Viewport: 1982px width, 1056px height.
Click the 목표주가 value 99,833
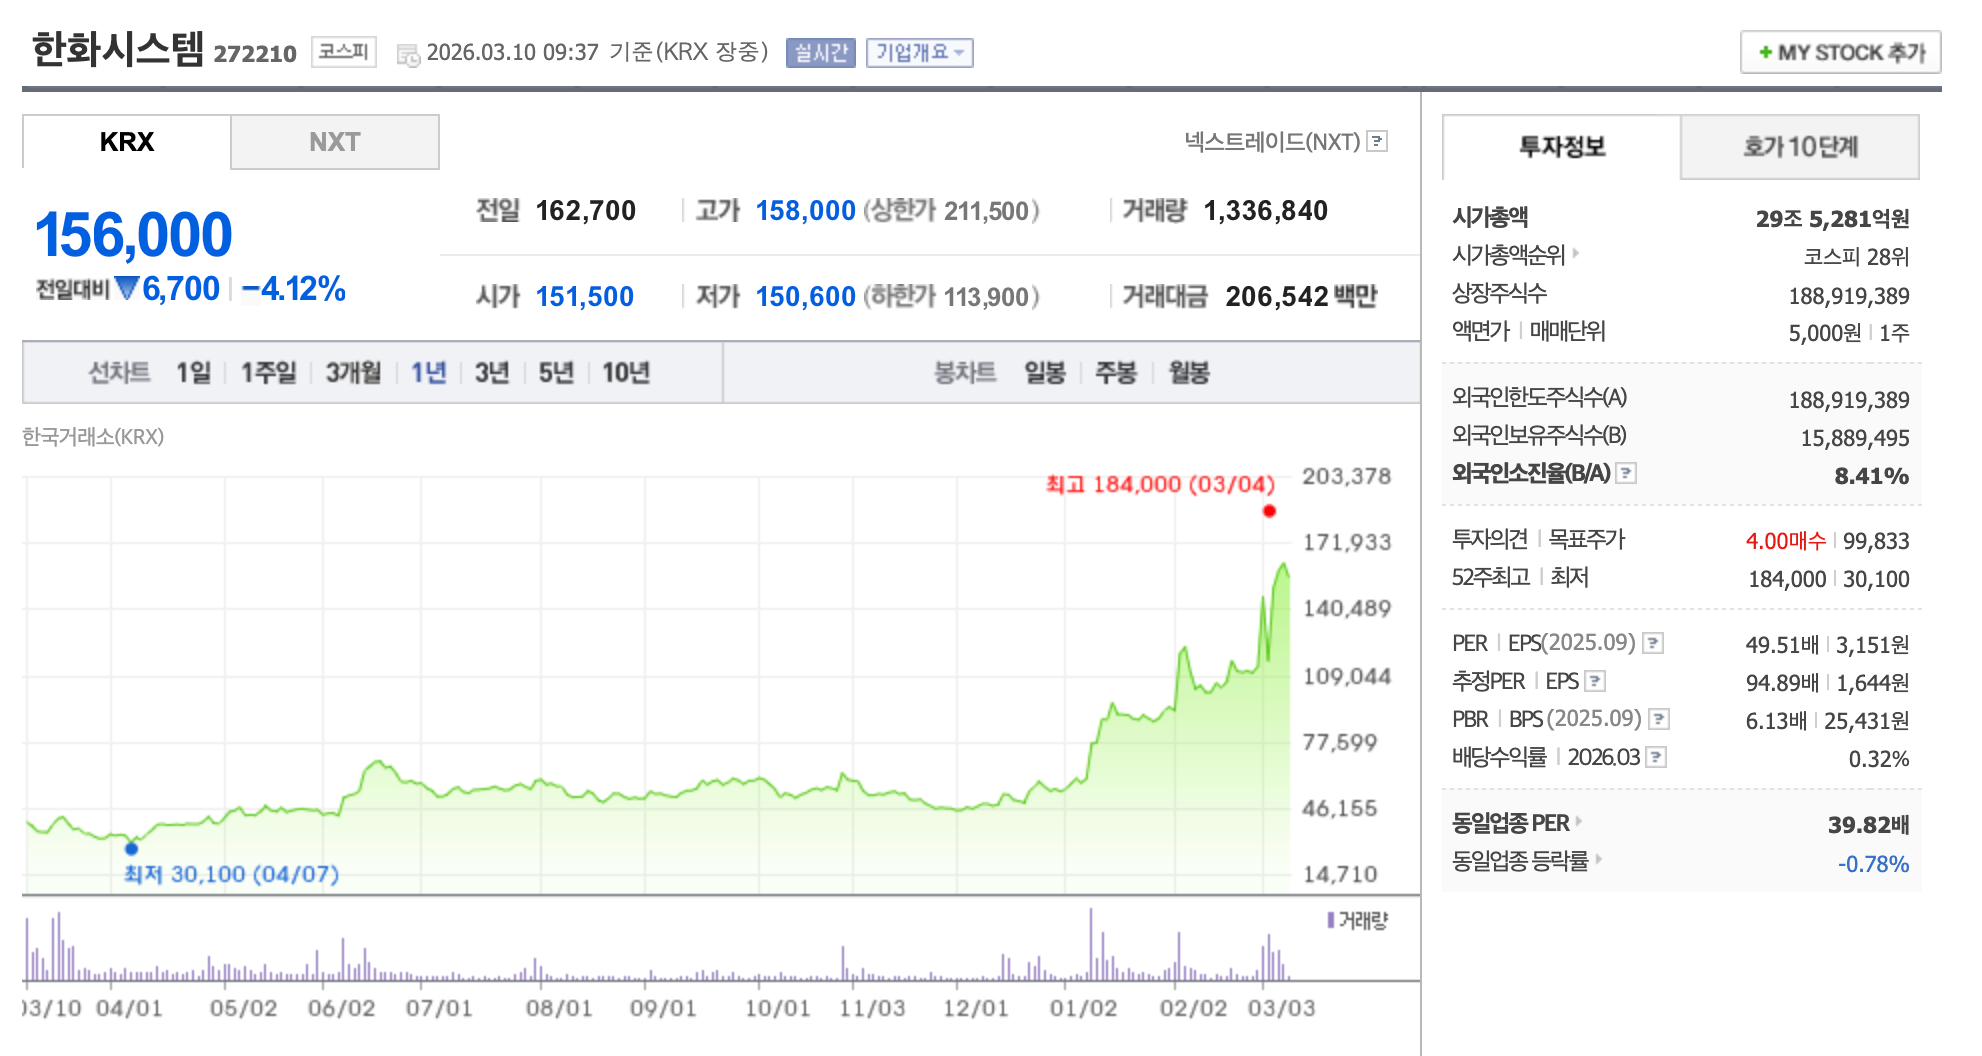1877,541
